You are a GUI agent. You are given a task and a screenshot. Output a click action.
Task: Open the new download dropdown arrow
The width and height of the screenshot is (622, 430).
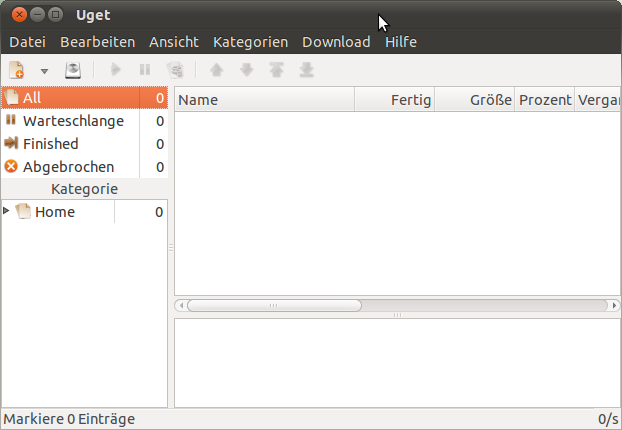pyautogui.click(x=44, y=71)
